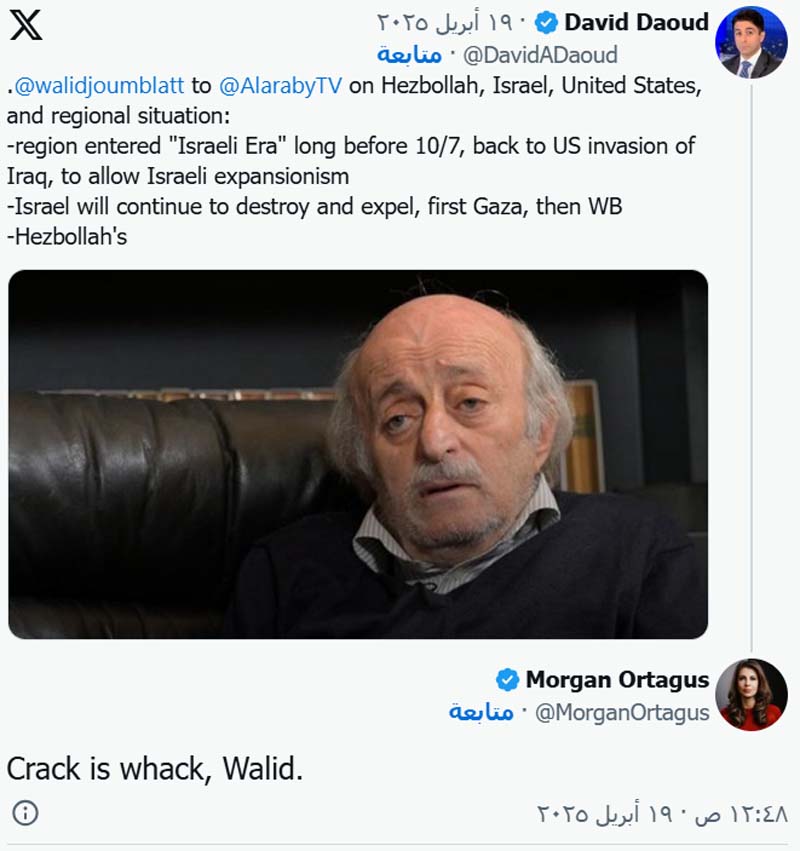Click the X logo

pyautogui.click(x=26, y=25)
